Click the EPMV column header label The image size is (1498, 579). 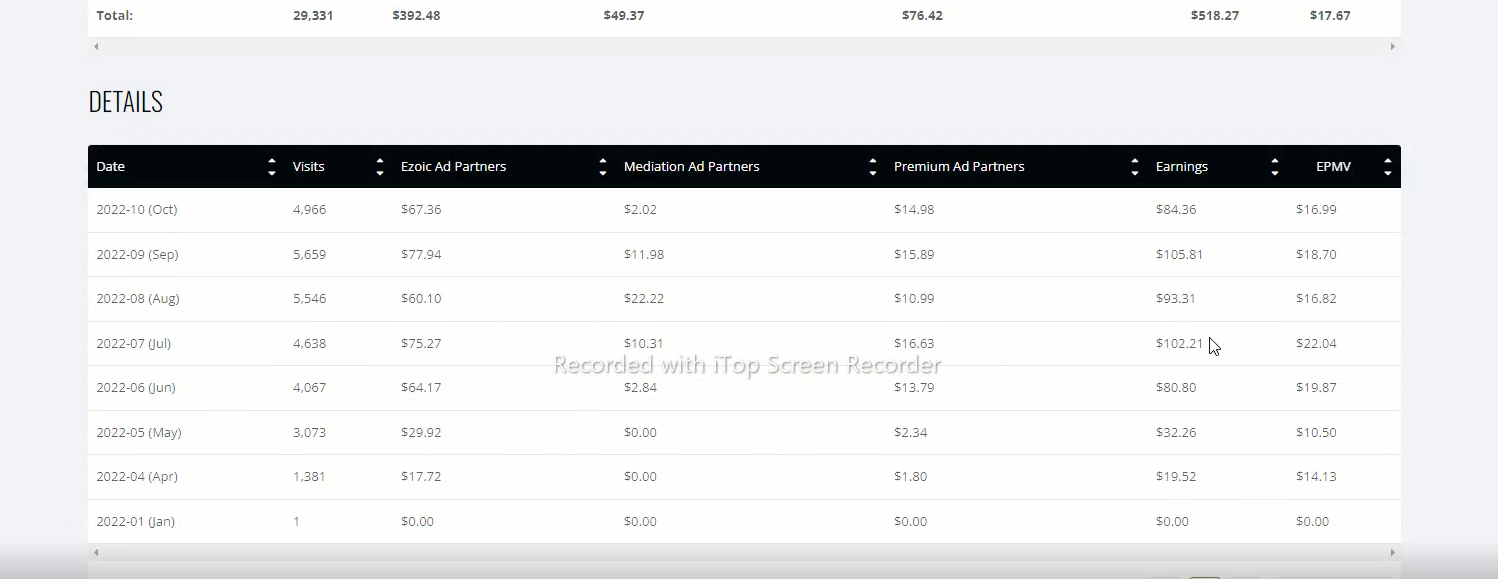pyautogui.click(x=1334, y=167)
